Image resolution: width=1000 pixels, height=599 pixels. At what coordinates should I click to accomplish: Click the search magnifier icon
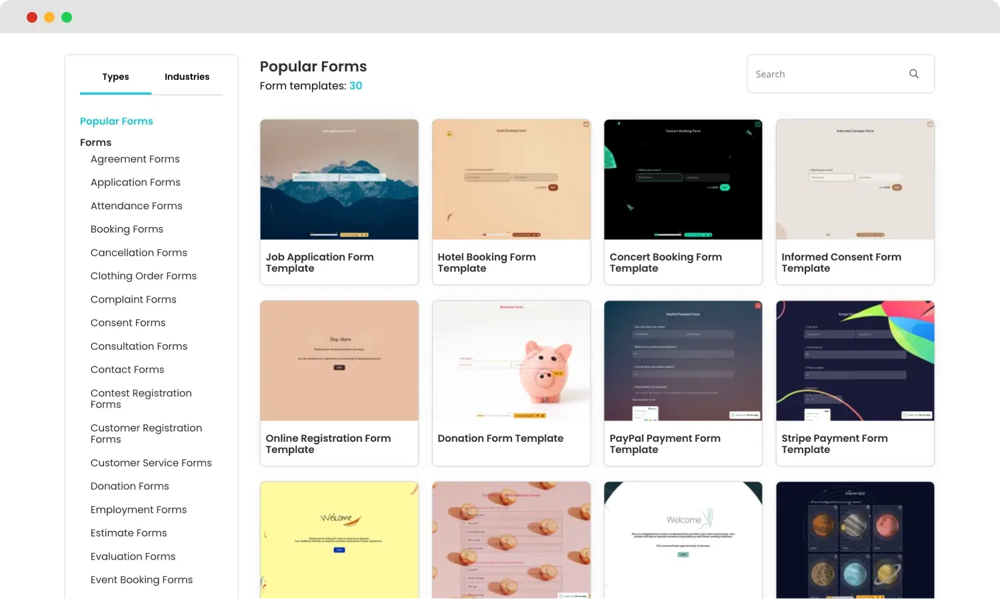[x=913, y=74]
